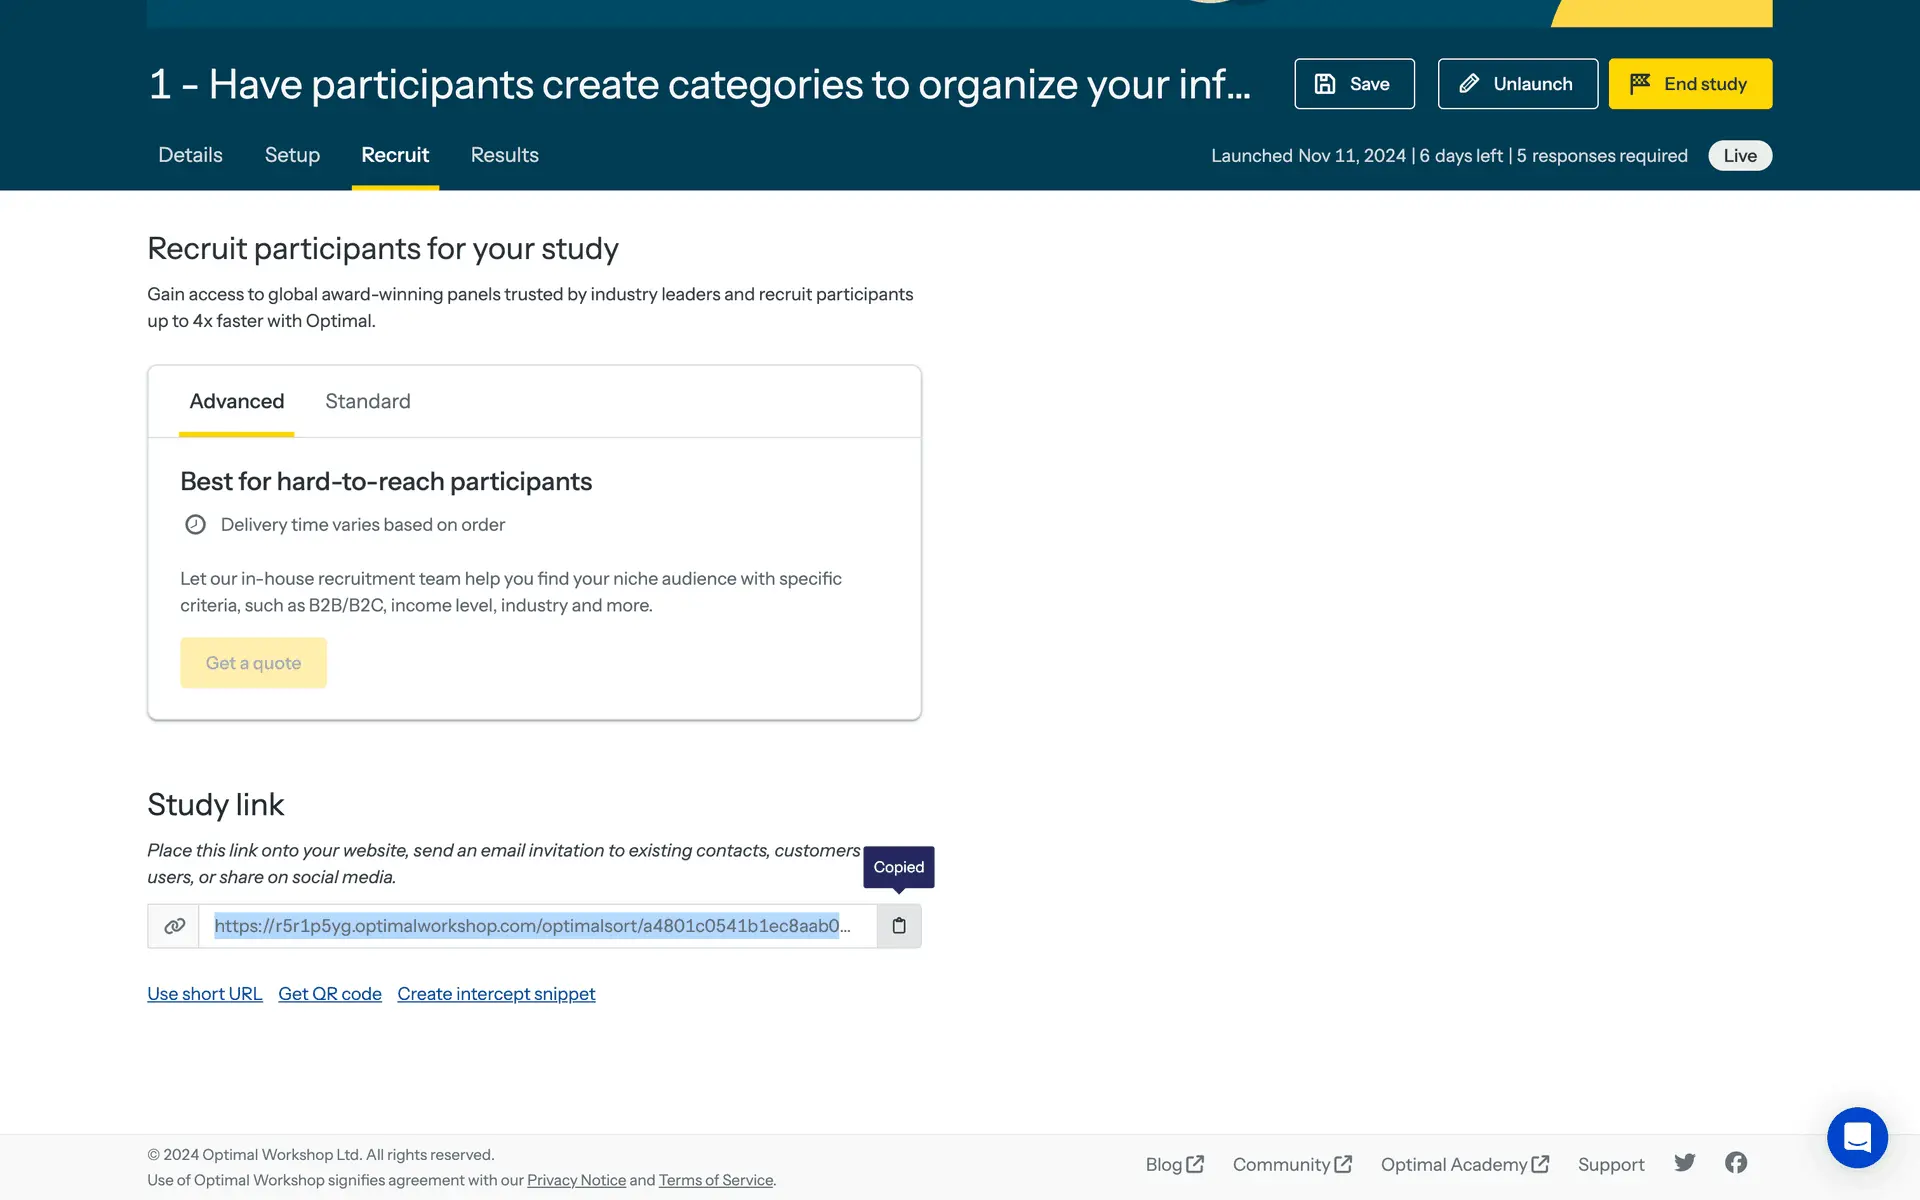Viewport: 1920px width, 1200px height.
Task: Switch to the Details tab
Action: point(190,155)
